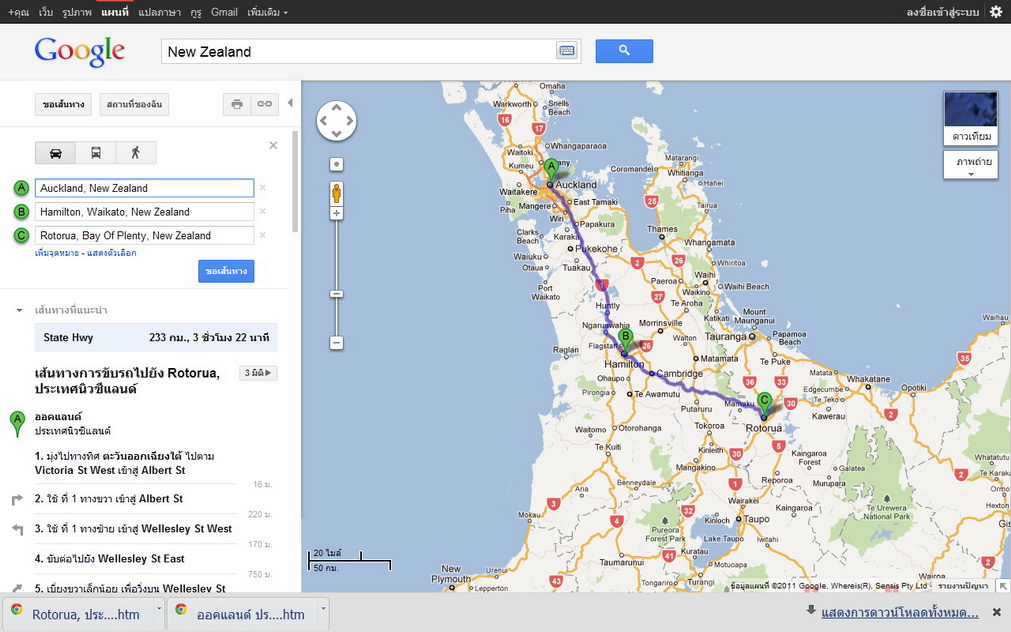
Task: Click the รายงานปัญหา link on the map
Action: [x=963, y=586]
